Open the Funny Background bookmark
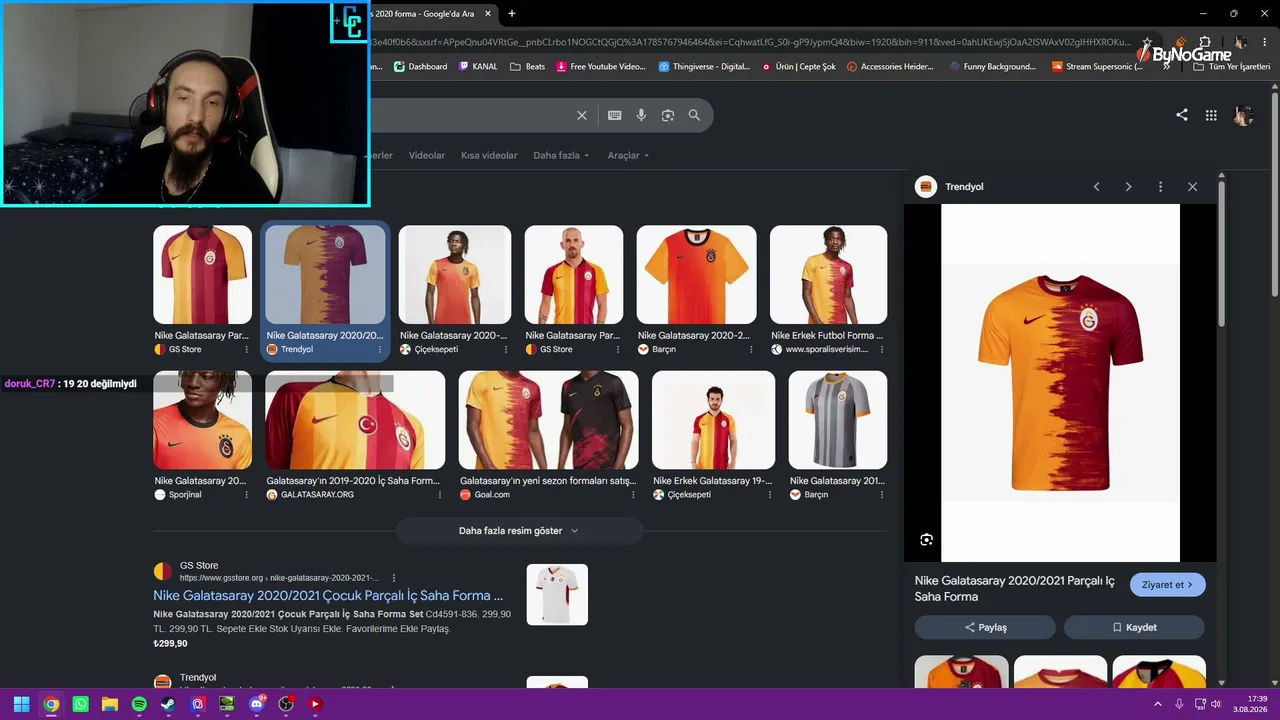Viewport: 1280px width, 720px height. 992,67
